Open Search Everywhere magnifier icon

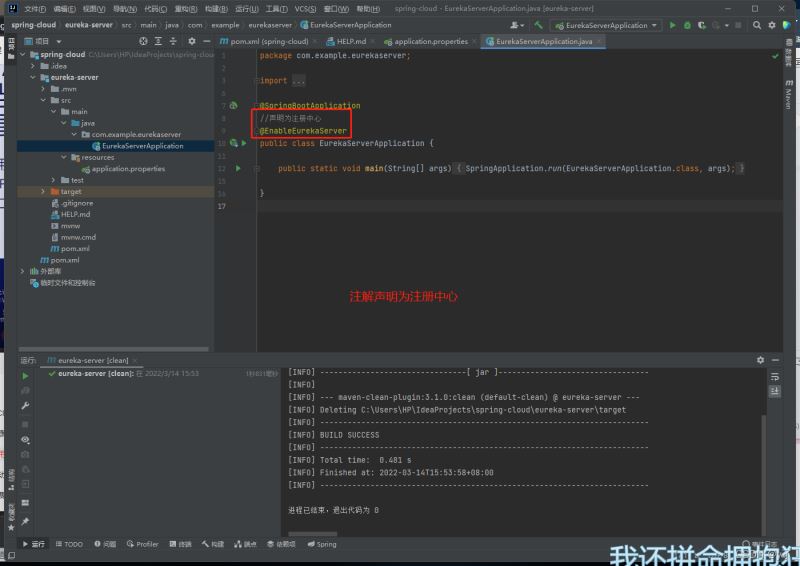coord(757,25)
